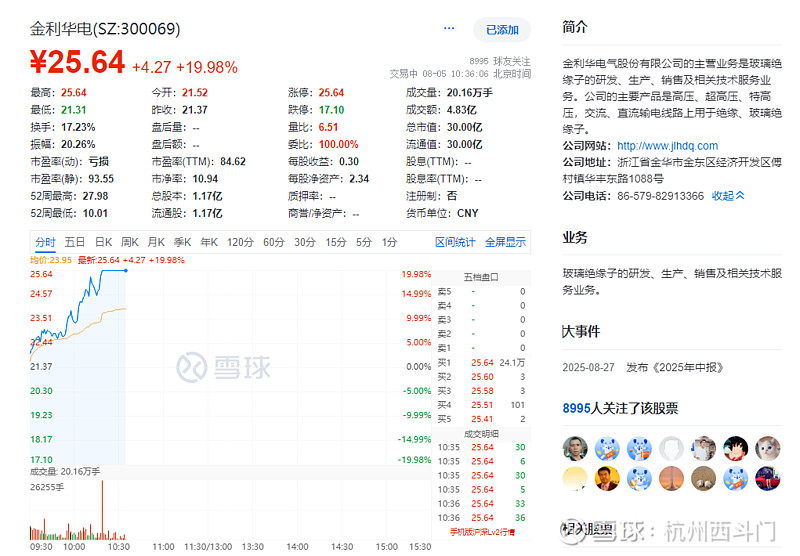Click the 买2 bid price 25.60

[482, 377]
